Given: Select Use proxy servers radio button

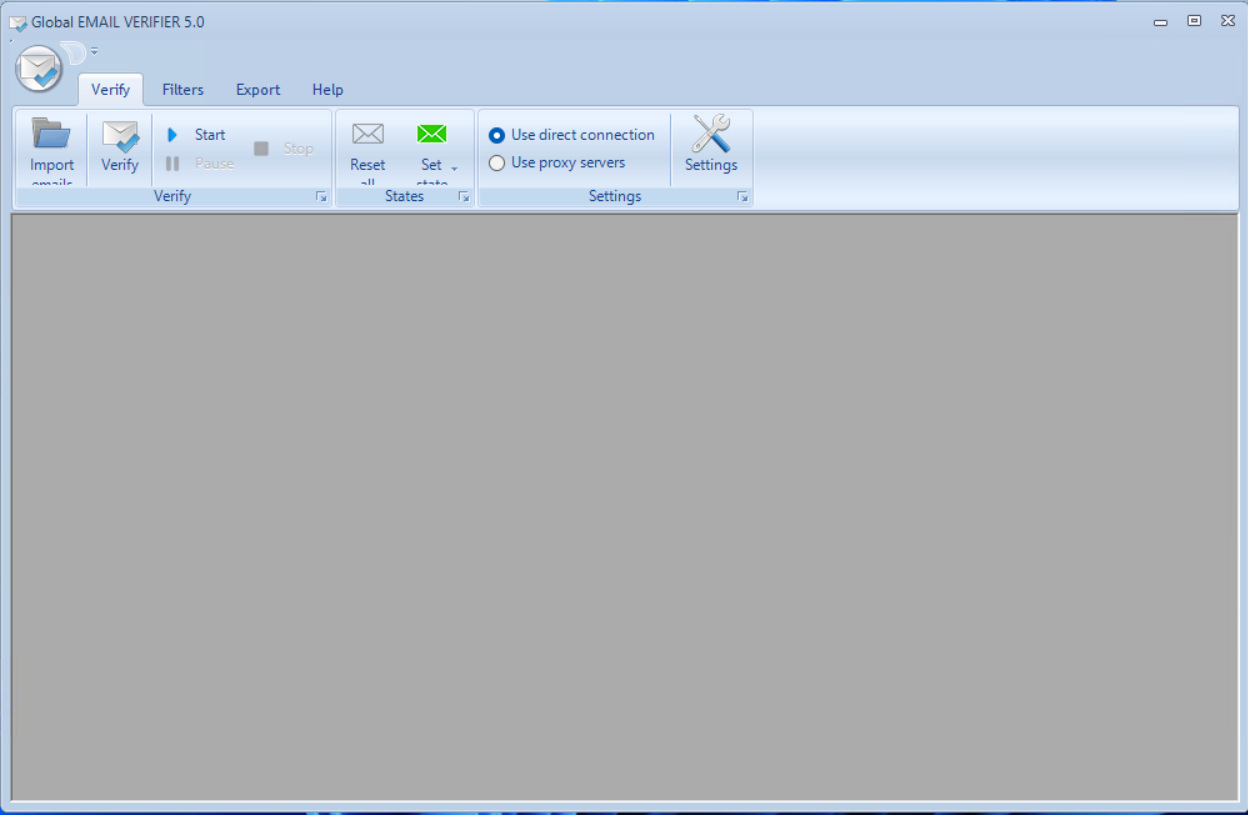Looking at the screenshot, I should click(497, 163).
